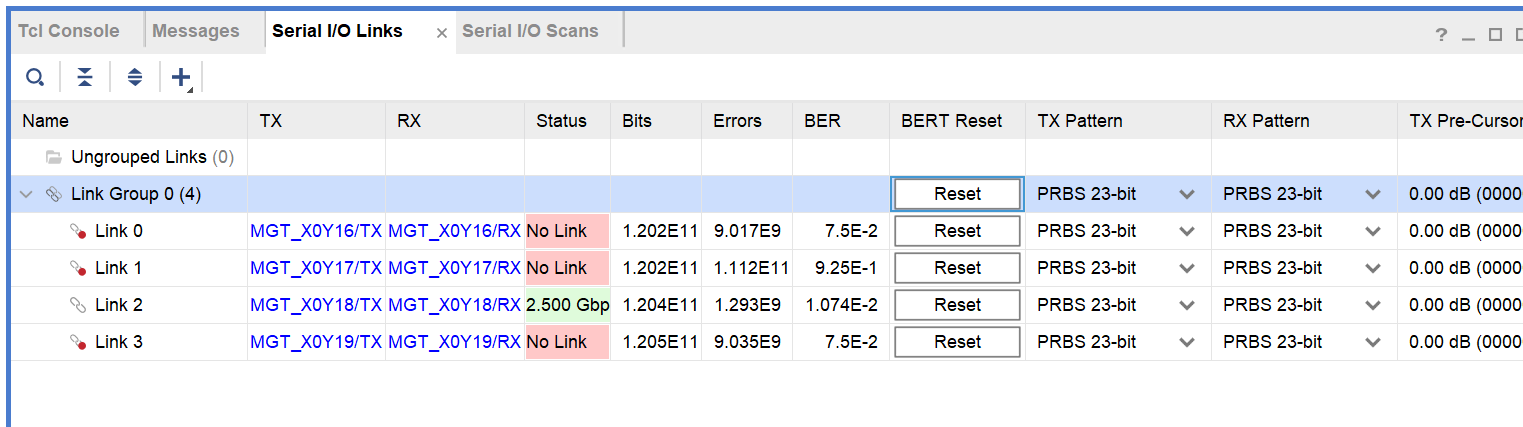Open the MGT_X0Y16/TX link
Viewport: 1523px width, 427px height.
tap(316, 231)
